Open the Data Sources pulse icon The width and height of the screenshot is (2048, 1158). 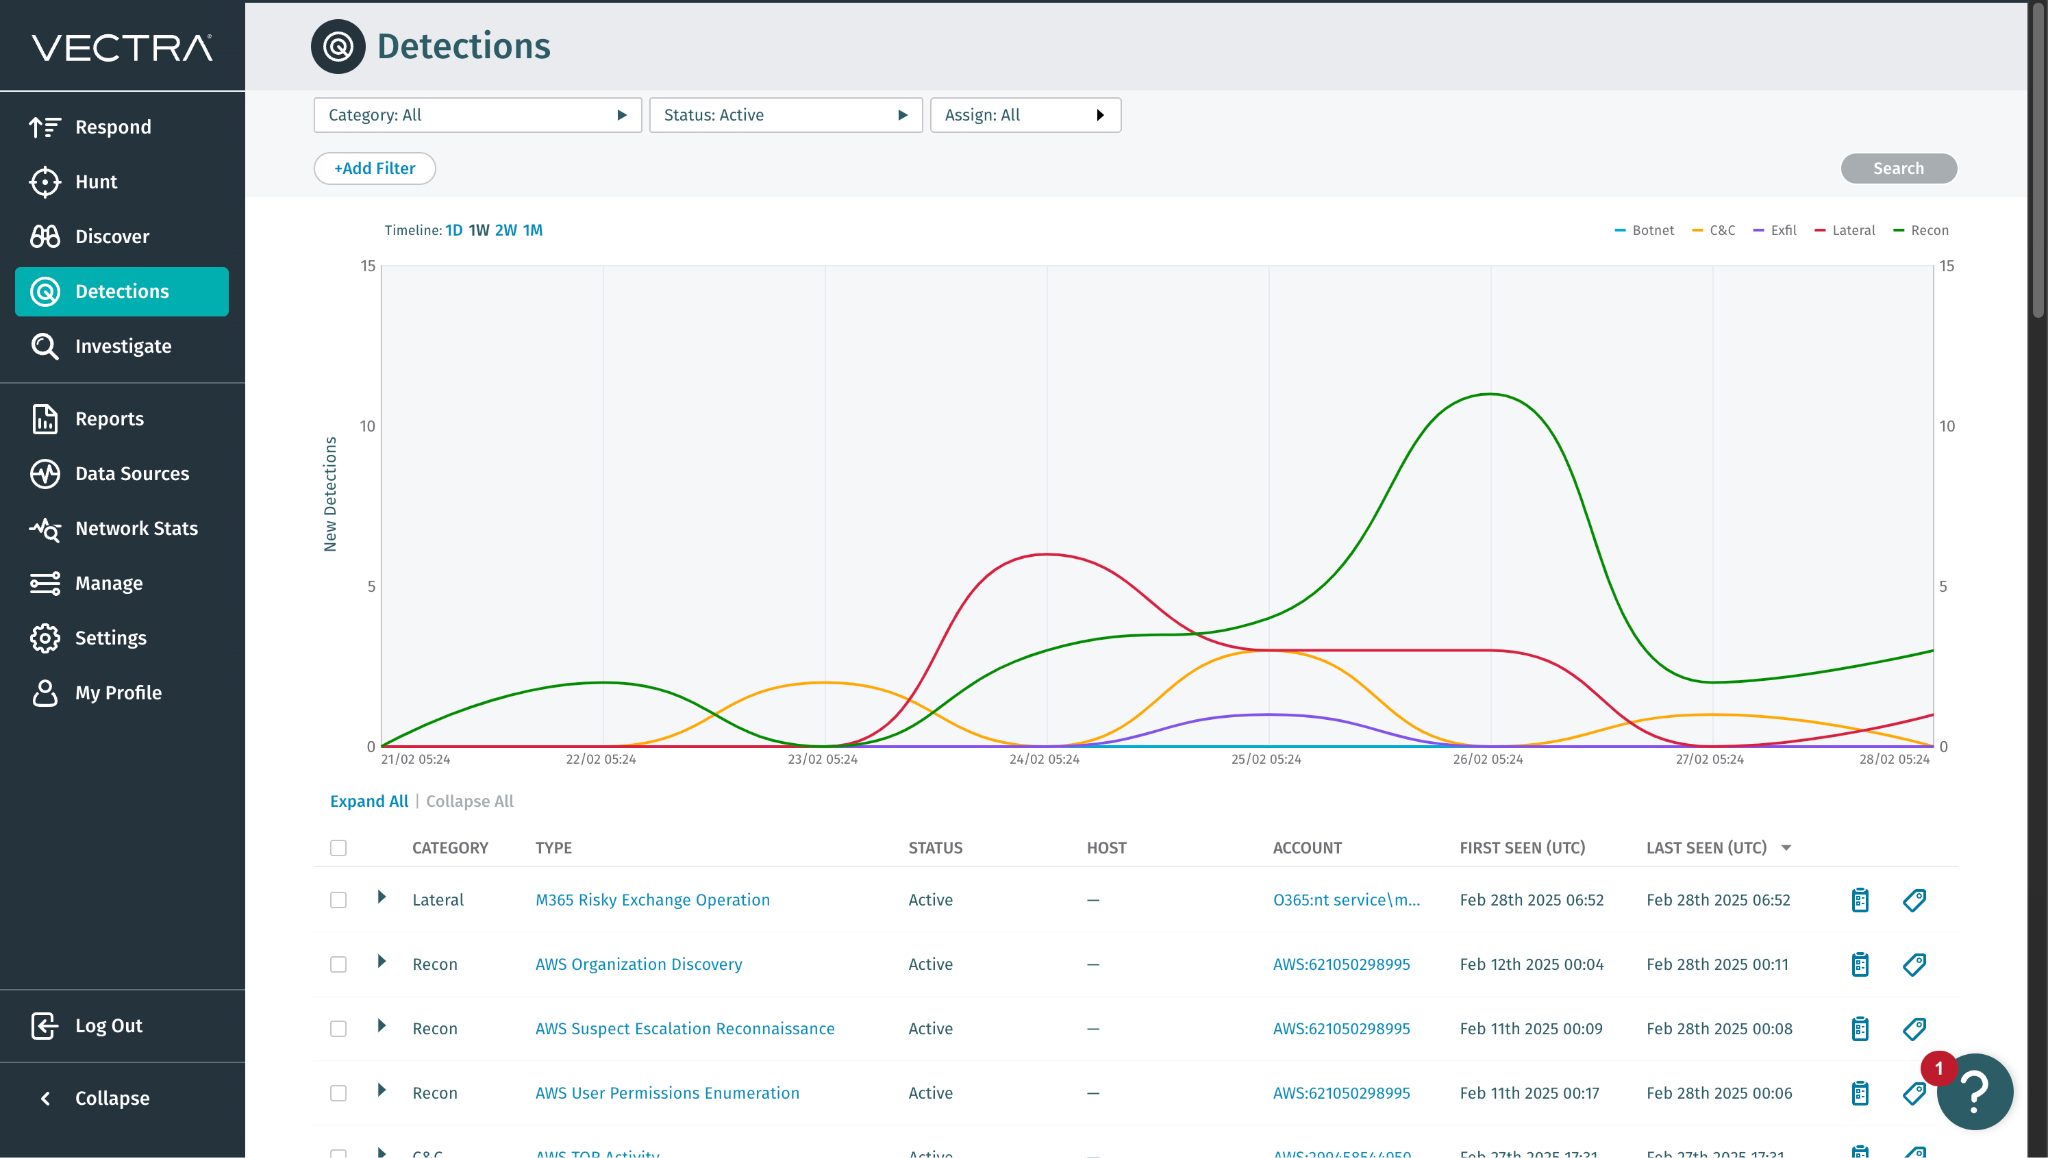click(45, 474)
